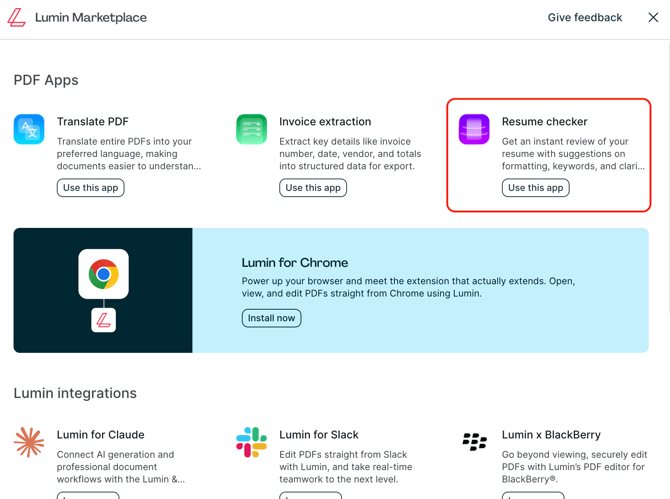
Task: Open the Give feedback link
Action: pos(584,18)
